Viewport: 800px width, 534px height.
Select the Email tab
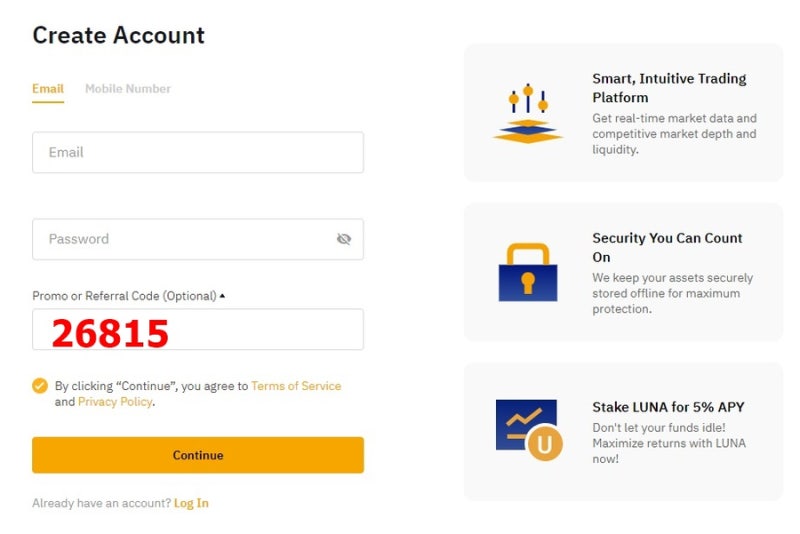pyautogui.click(x=48, y=89)
